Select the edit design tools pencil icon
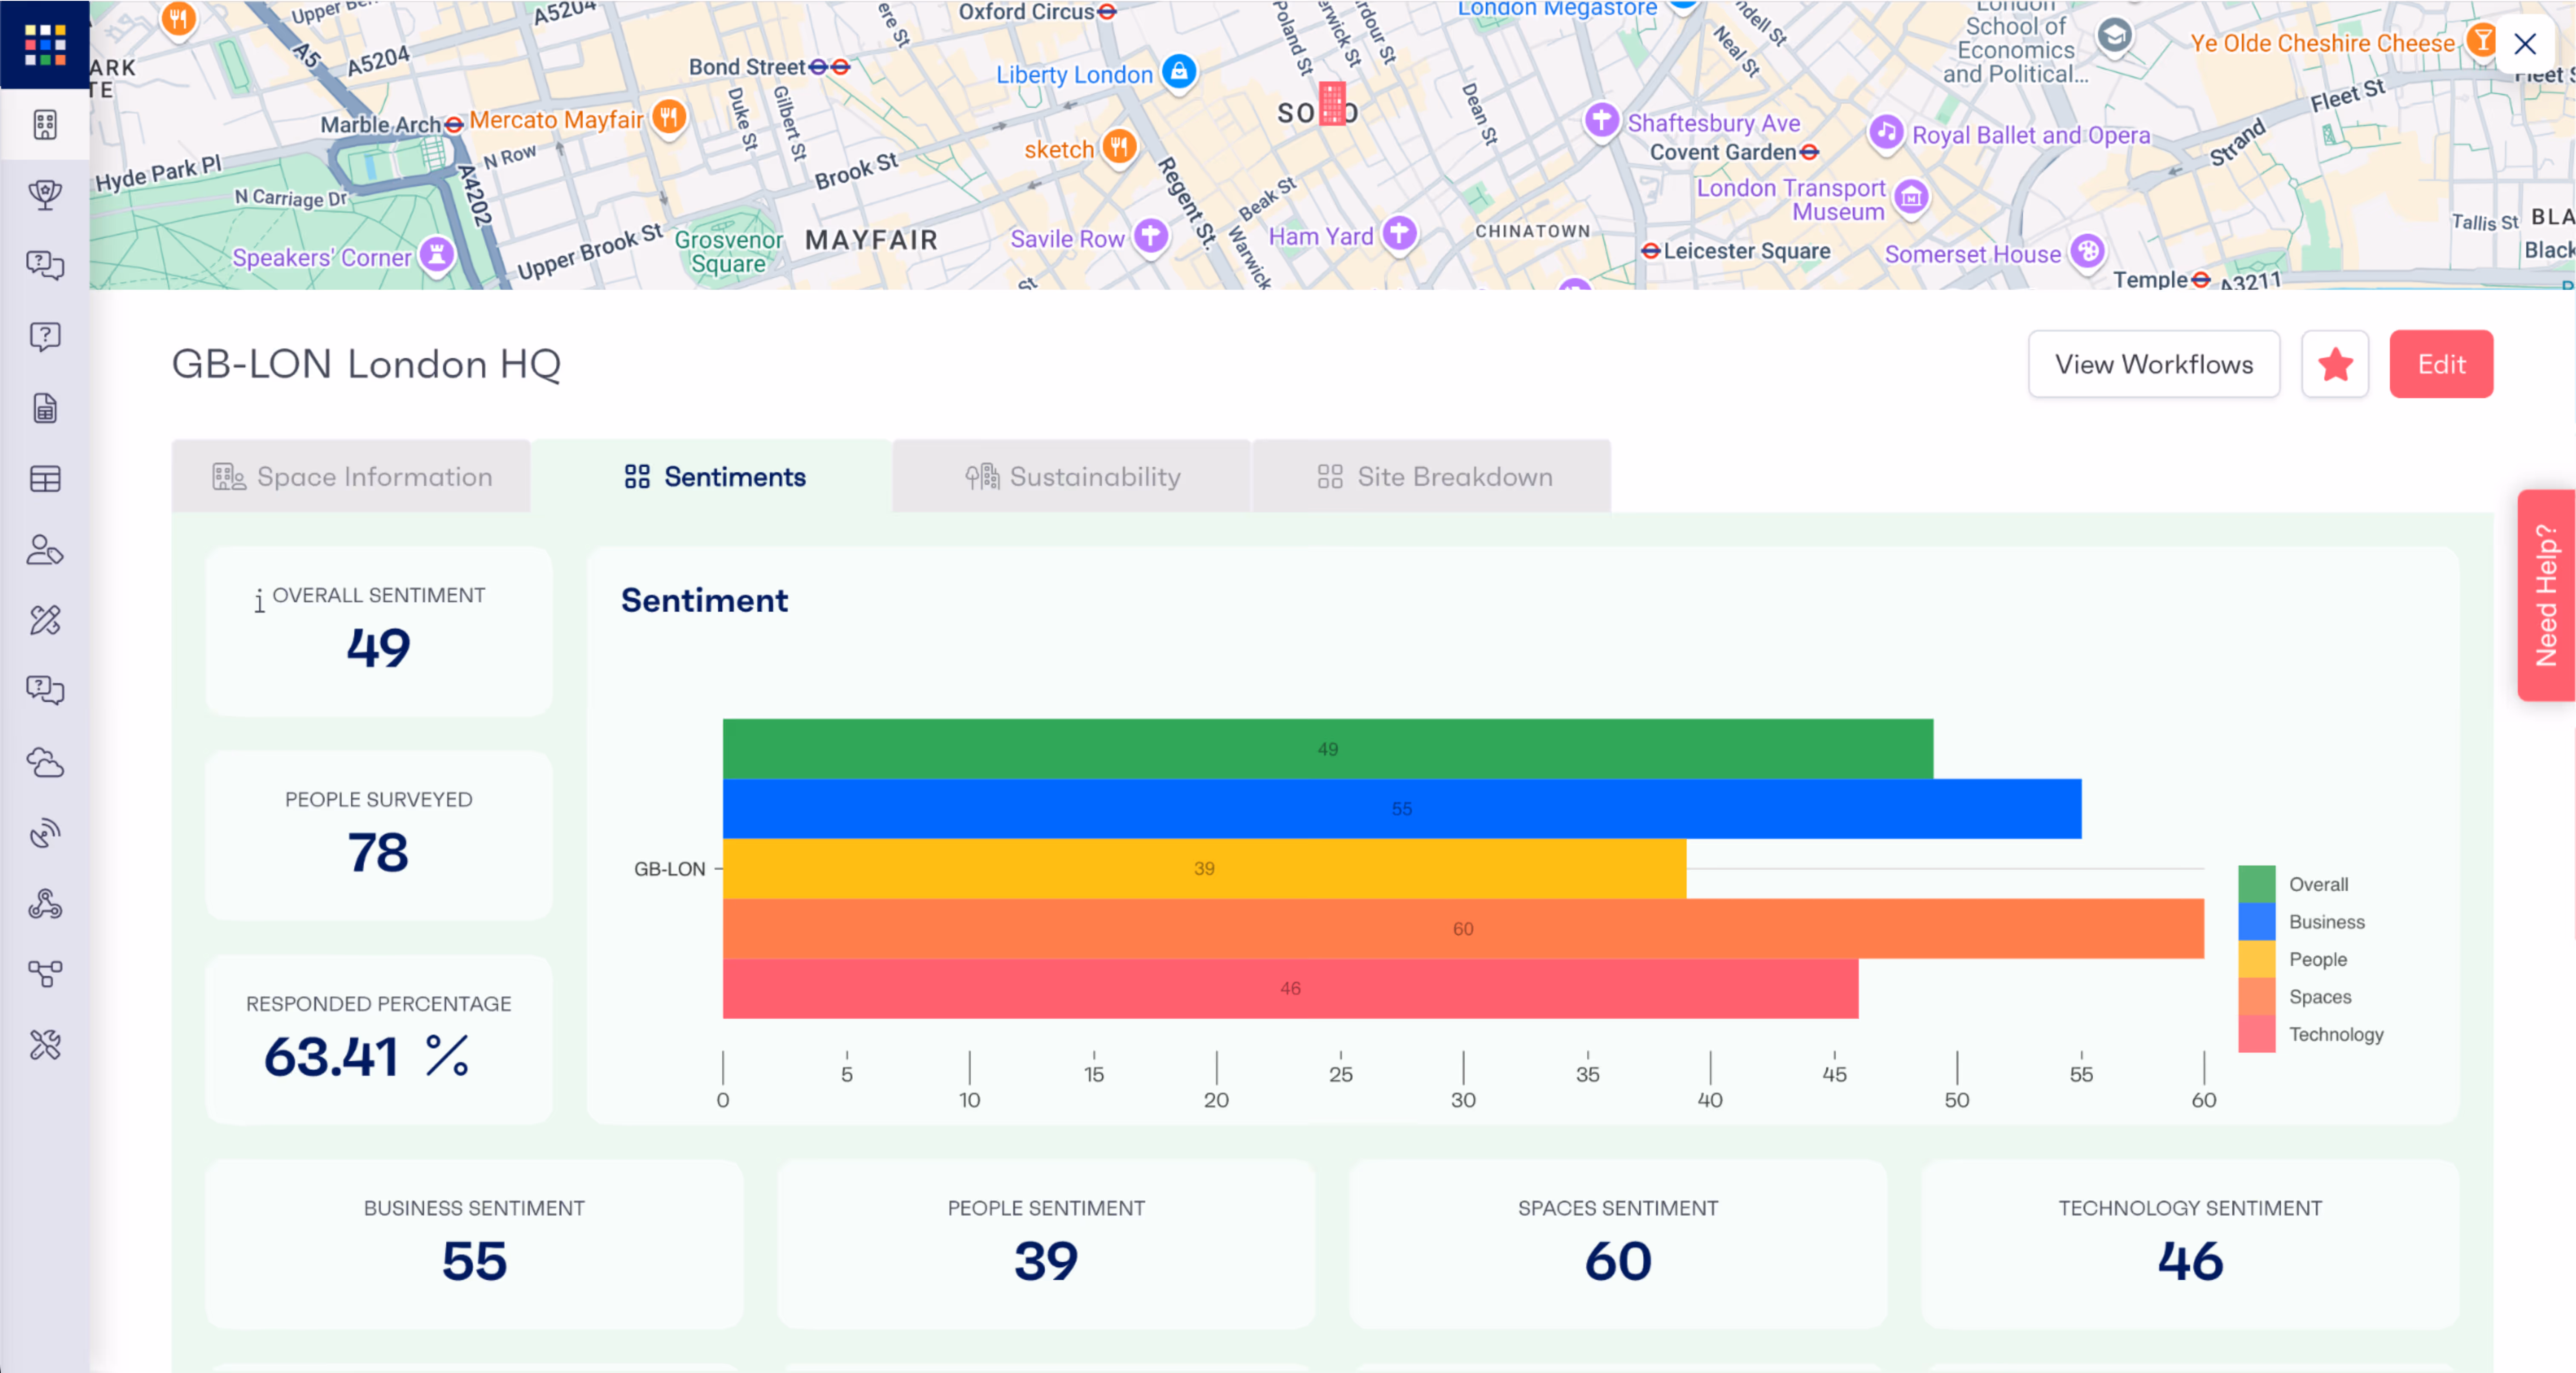2576x1373 pixels. pos(45,621)
